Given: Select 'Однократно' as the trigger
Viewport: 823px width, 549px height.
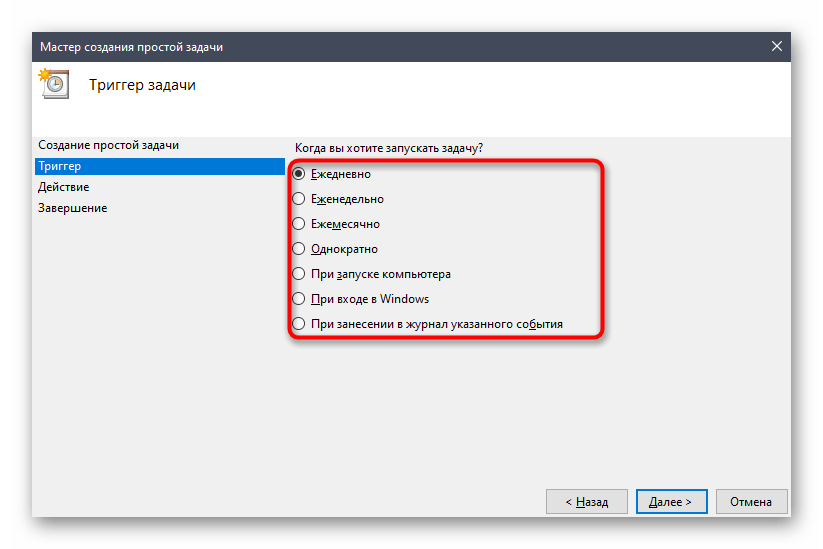Looking at the screenshot, I should (x=299, y=249).
